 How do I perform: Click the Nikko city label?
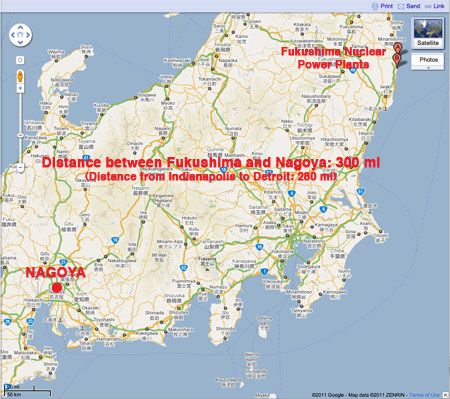[287, 123]
